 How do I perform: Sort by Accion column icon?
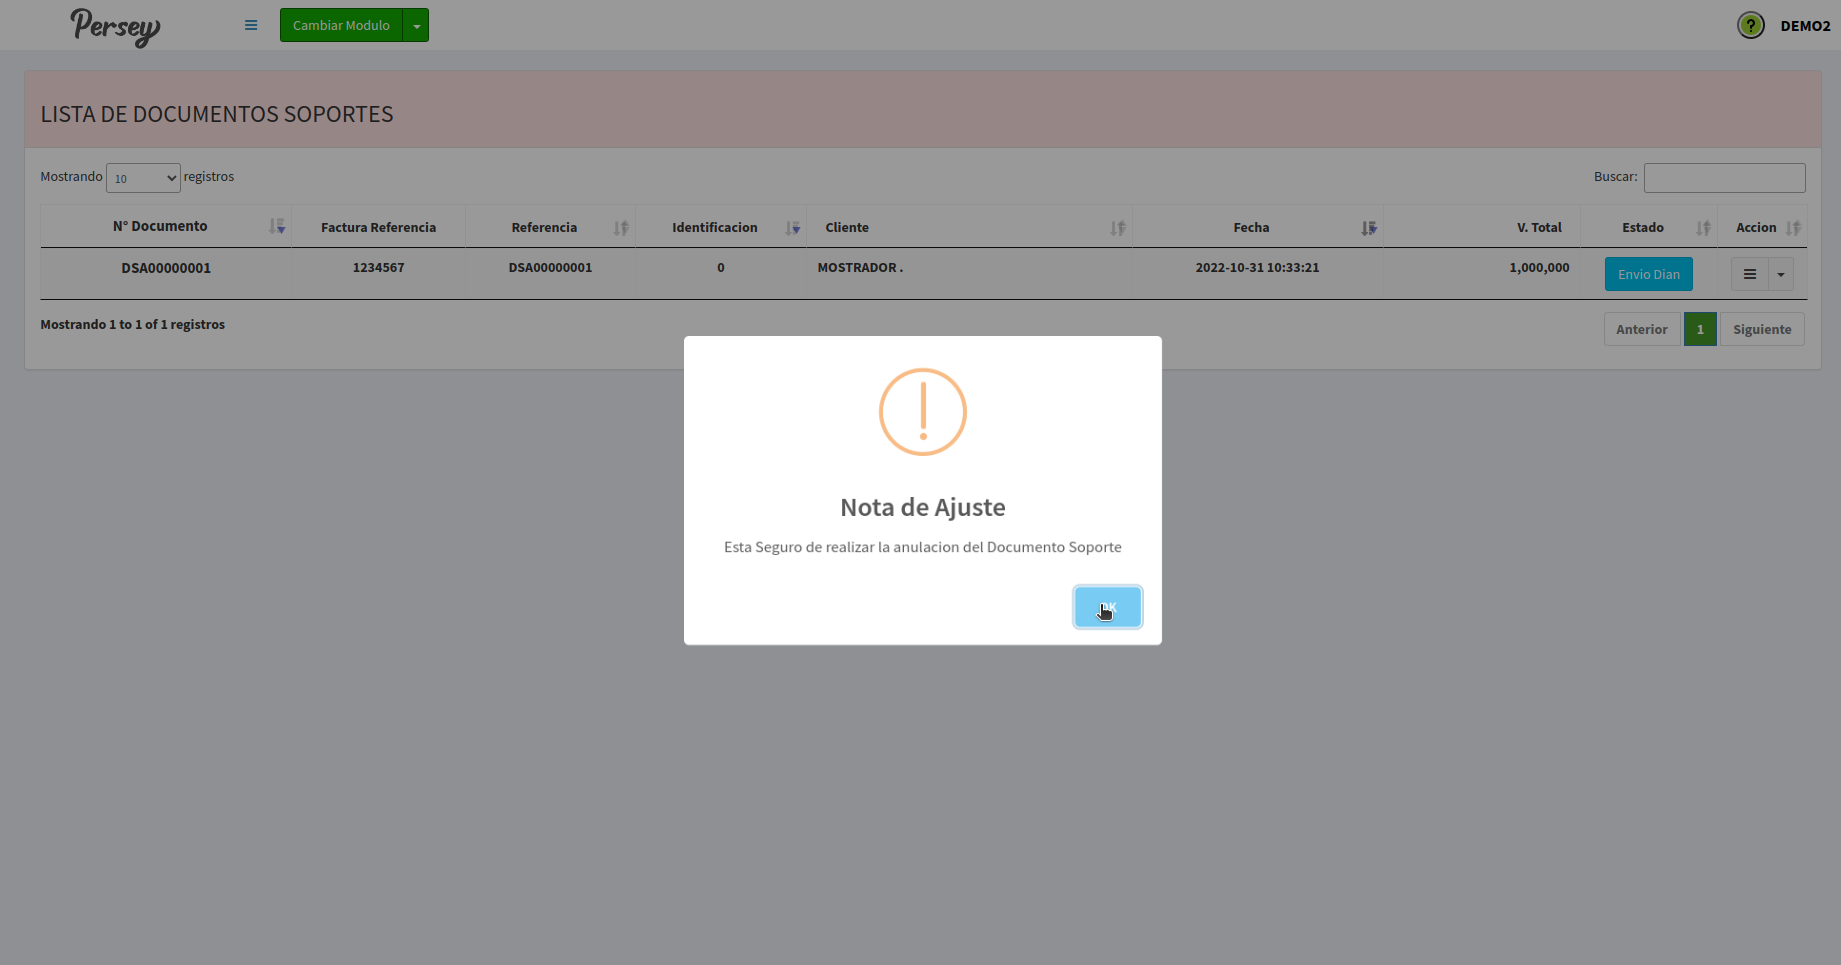tap(1793, 228)
